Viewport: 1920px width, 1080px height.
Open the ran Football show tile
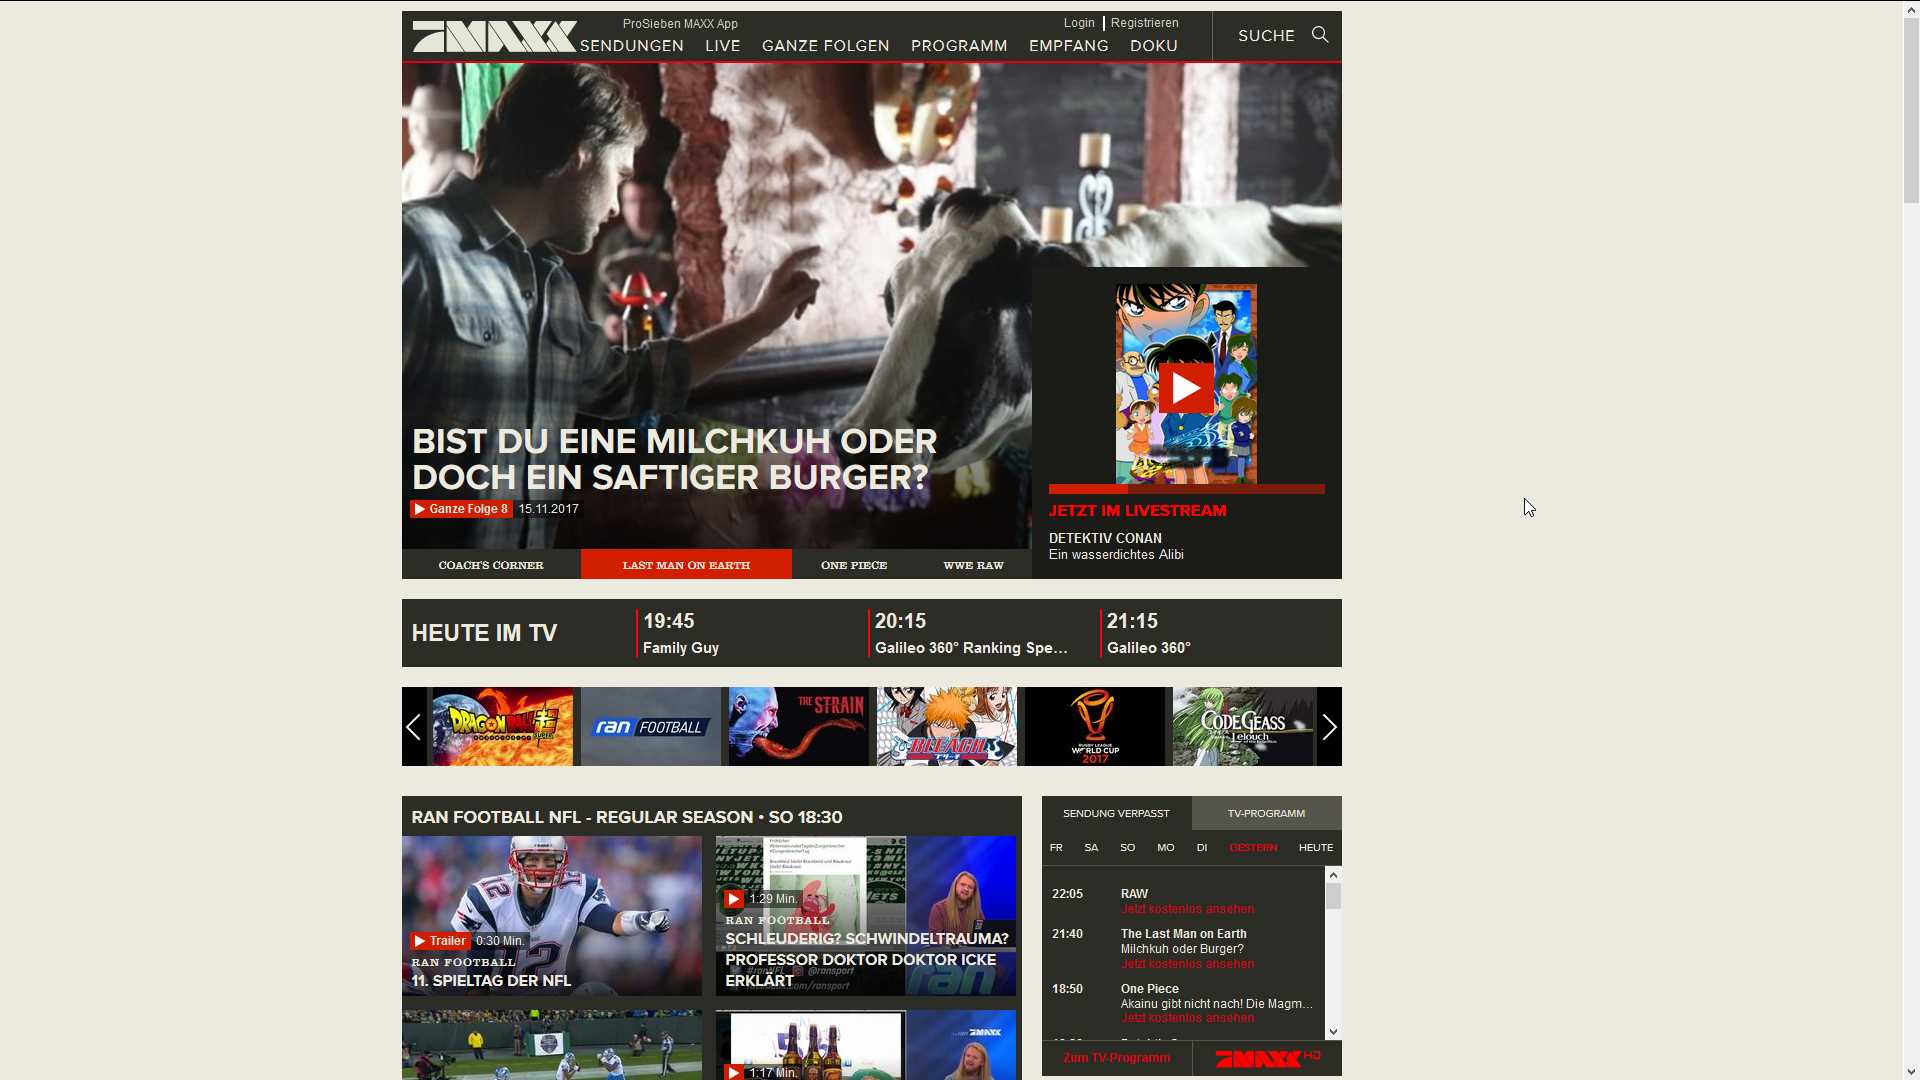coord(650,727)
